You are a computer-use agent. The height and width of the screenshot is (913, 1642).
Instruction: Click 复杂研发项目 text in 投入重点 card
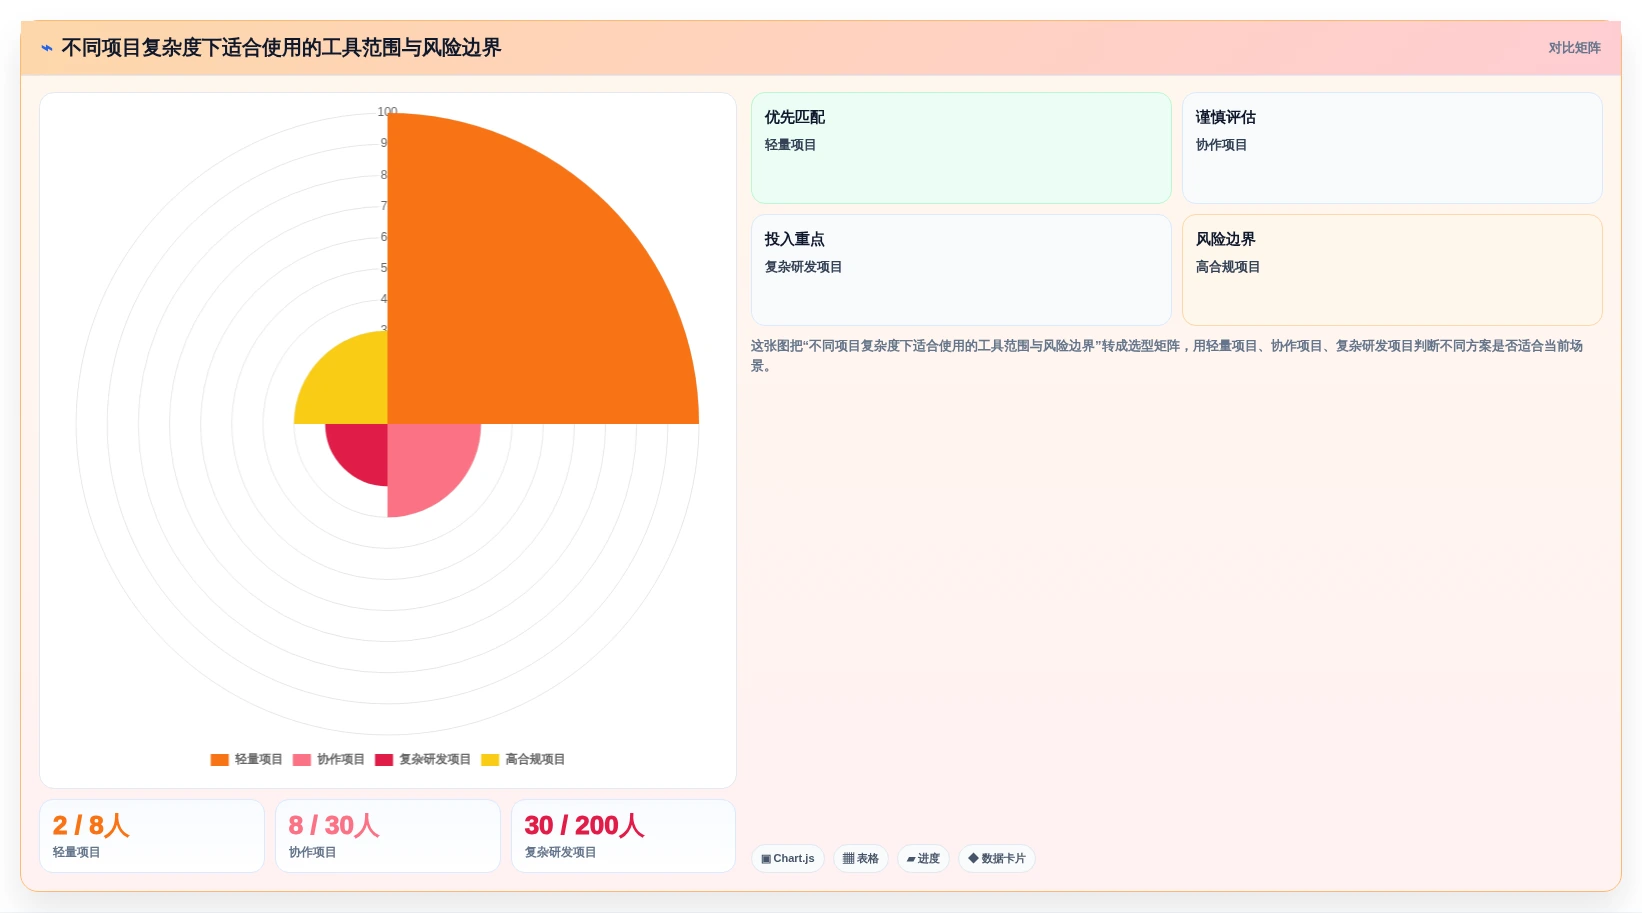803,267
